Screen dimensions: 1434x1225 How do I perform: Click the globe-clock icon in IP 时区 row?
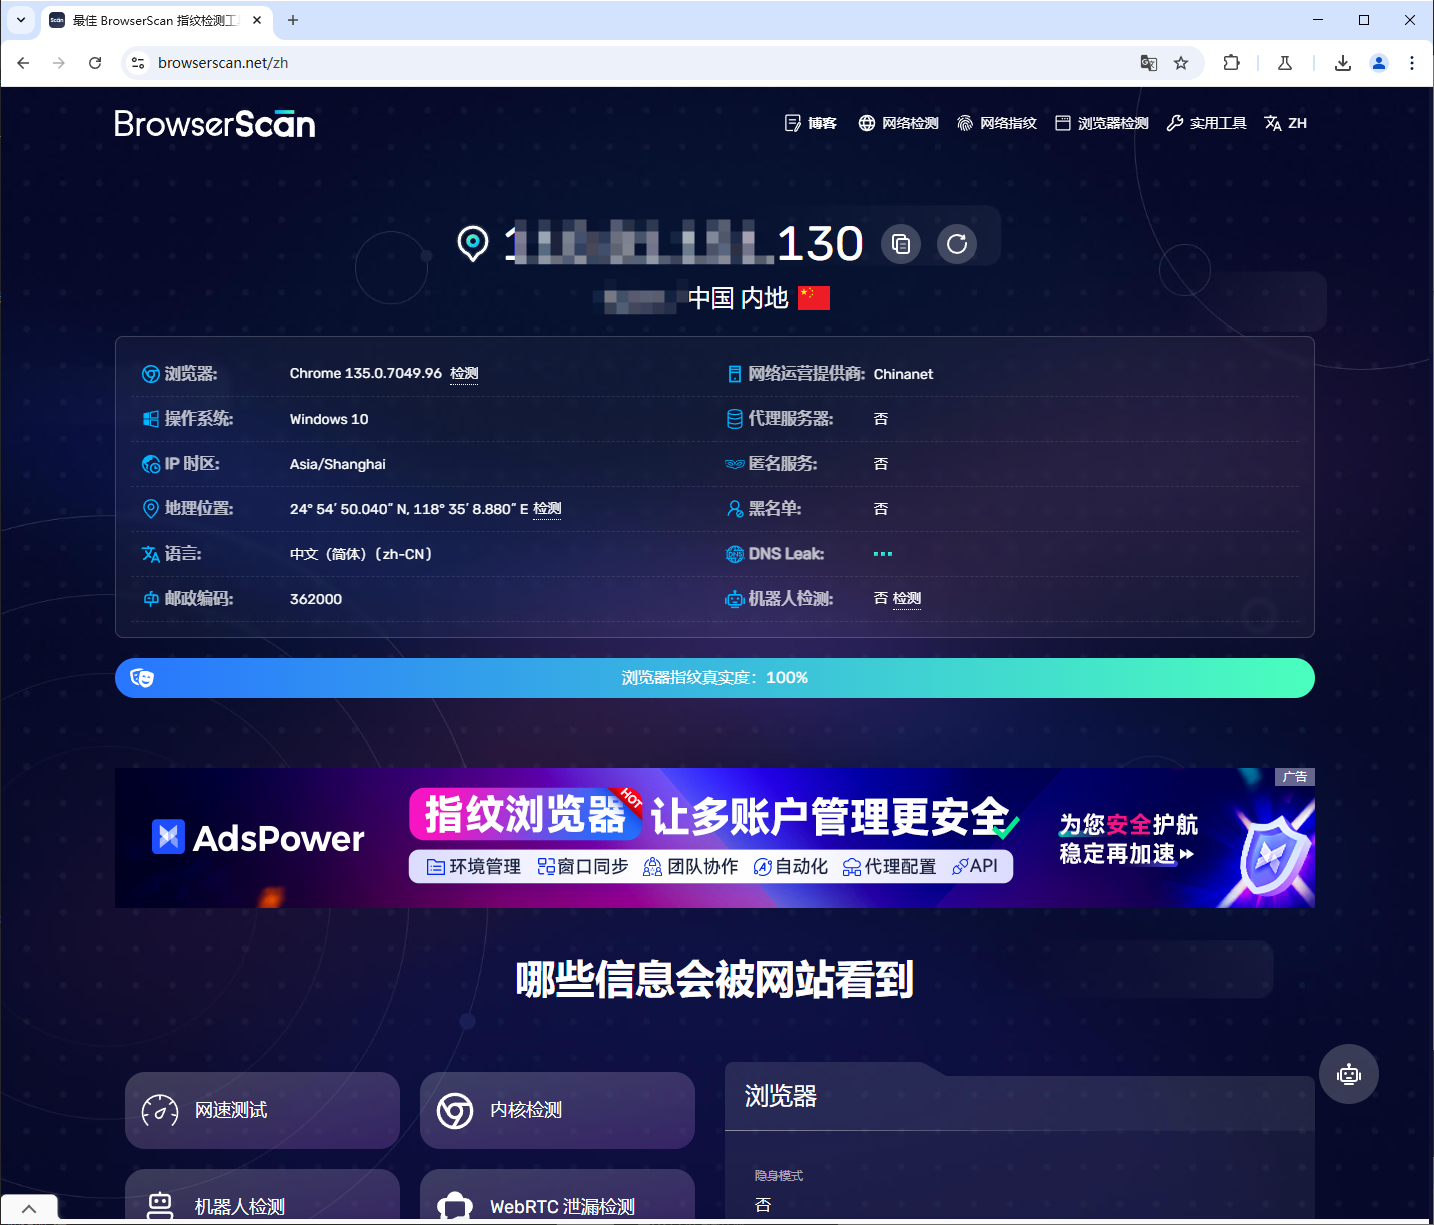[x=151, y=464]
